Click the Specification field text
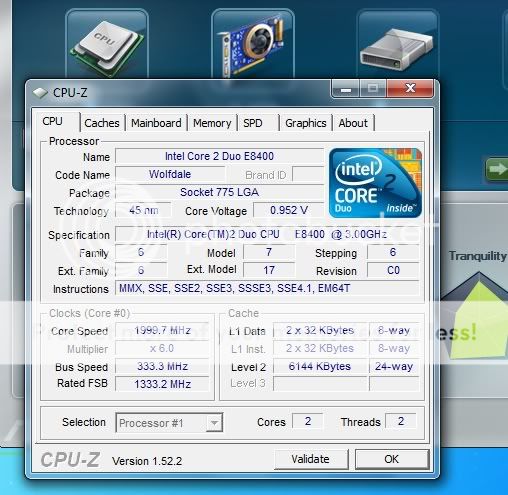Viewport: 508px width, 495px height. point(267,234)
